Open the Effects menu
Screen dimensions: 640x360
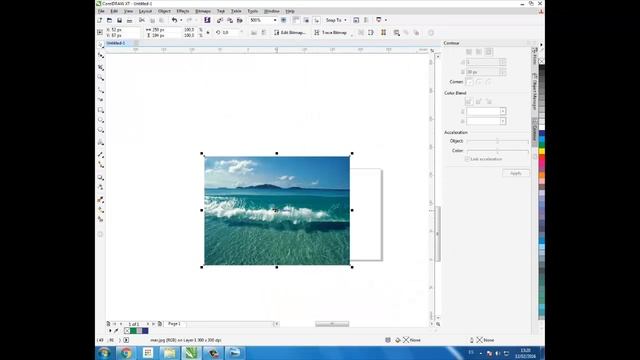[182, 11]
